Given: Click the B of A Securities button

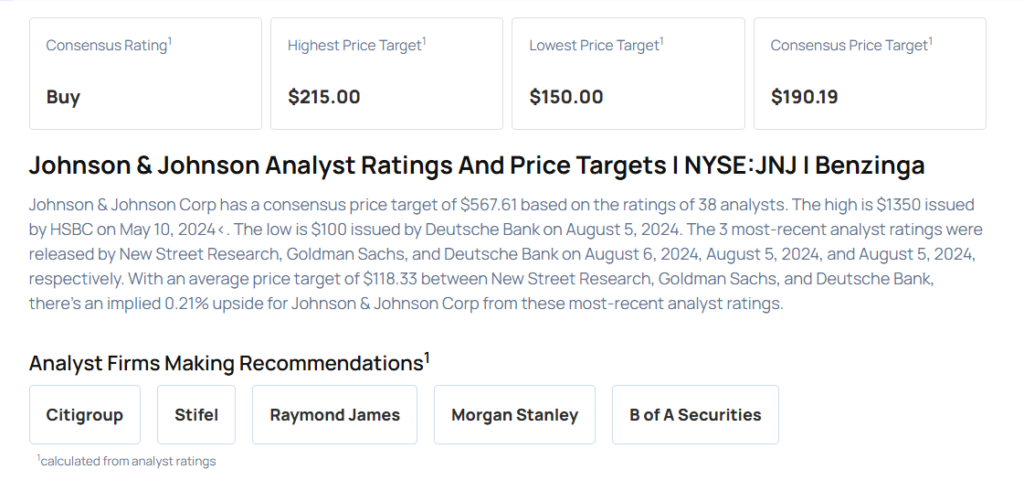Looking at the screenshot, I should tap(695, 415).
